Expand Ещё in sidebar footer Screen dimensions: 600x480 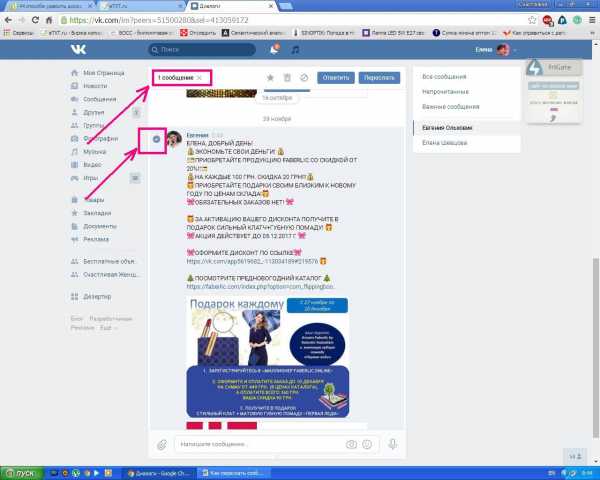click(x=107, y=328)
